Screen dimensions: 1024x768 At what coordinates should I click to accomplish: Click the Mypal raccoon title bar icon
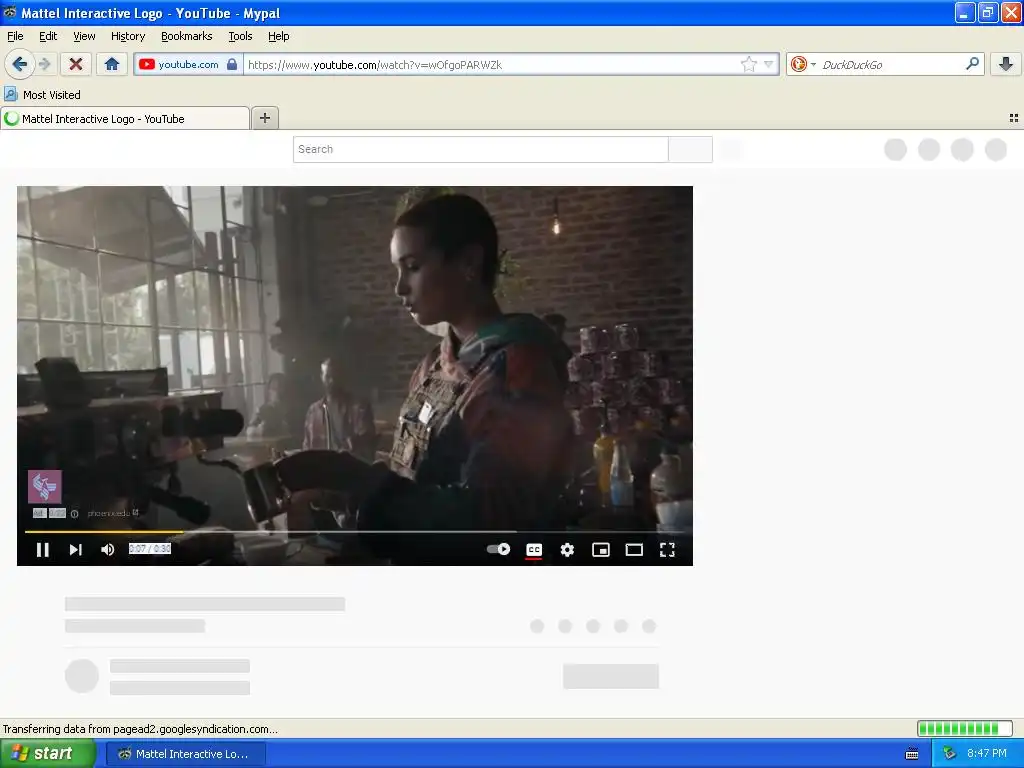10,12
